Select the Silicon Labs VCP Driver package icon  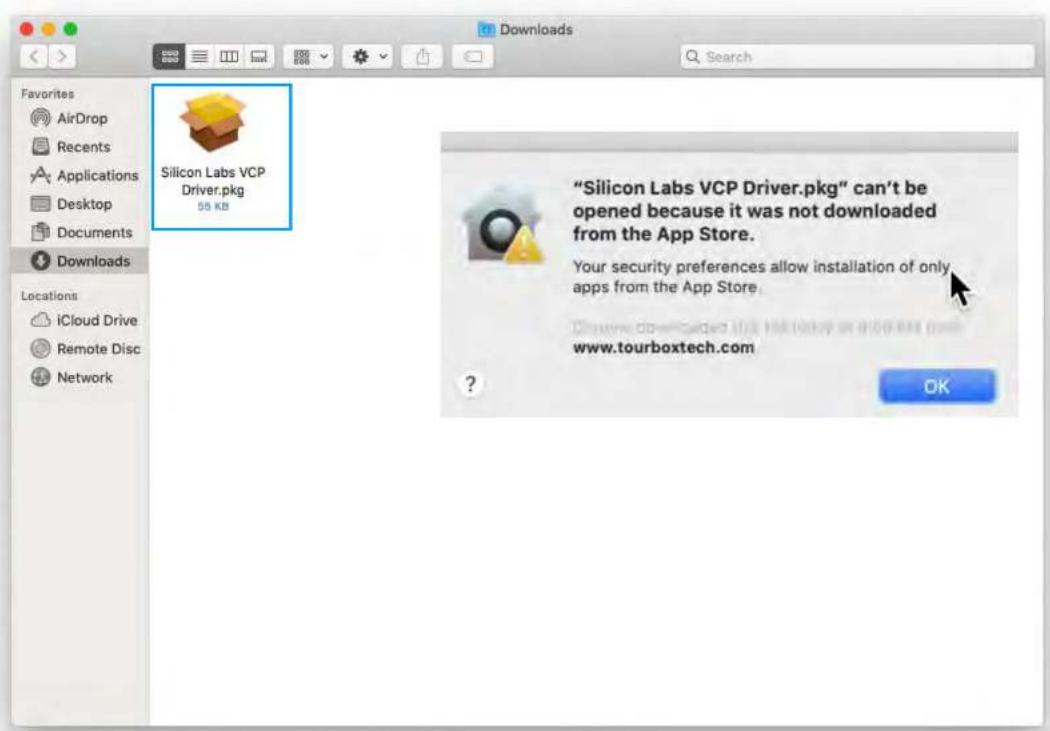tap(213, 123)
